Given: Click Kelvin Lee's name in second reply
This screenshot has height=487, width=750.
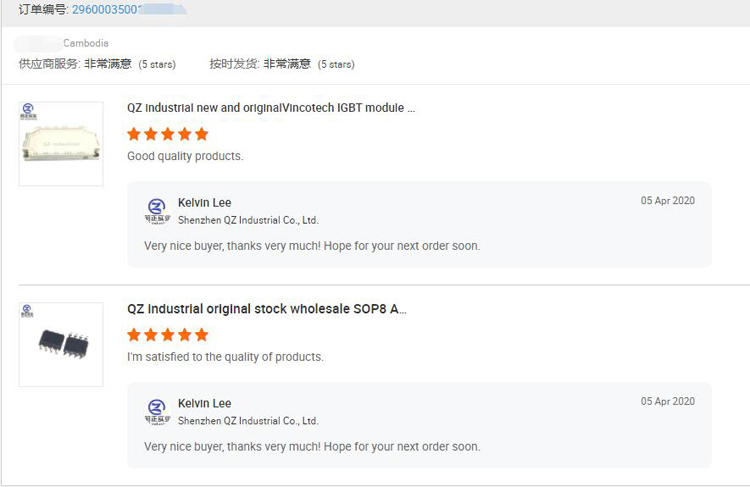Looking at the screenshot, I should point(204,403).
